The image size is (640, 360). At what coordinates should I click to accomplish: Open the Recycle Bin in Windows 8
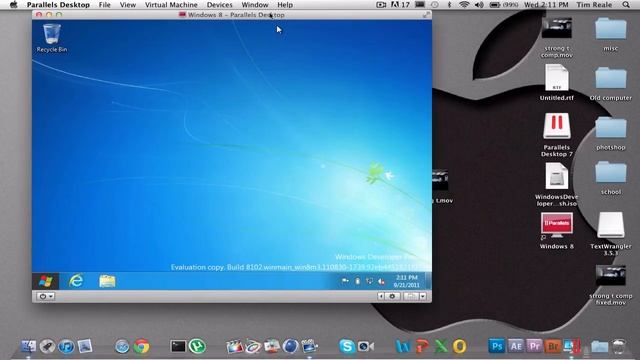pos(52,38)
